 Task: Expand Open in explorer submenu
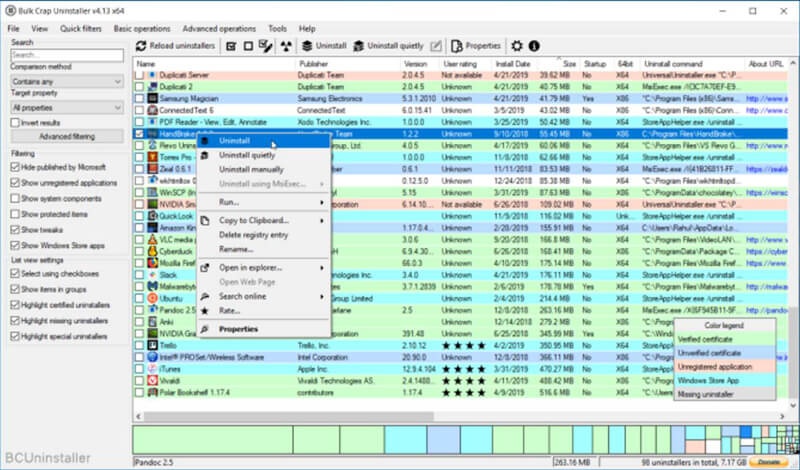[264, 268]
